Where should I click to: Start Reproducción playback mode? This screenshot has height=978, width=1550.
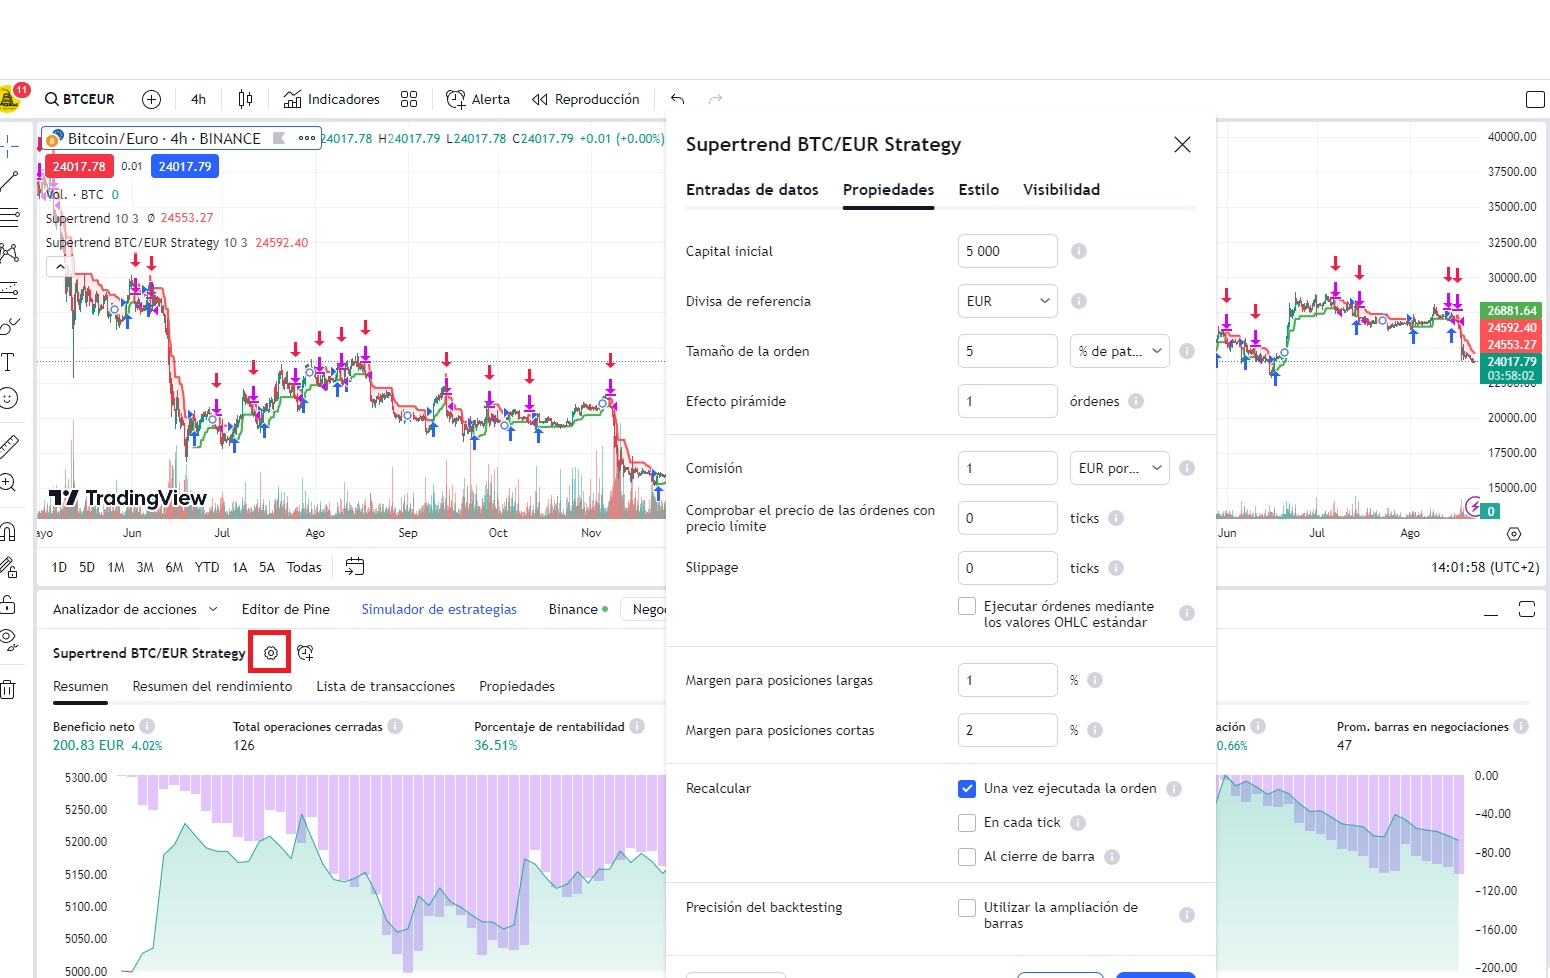[x=586, y=99]
